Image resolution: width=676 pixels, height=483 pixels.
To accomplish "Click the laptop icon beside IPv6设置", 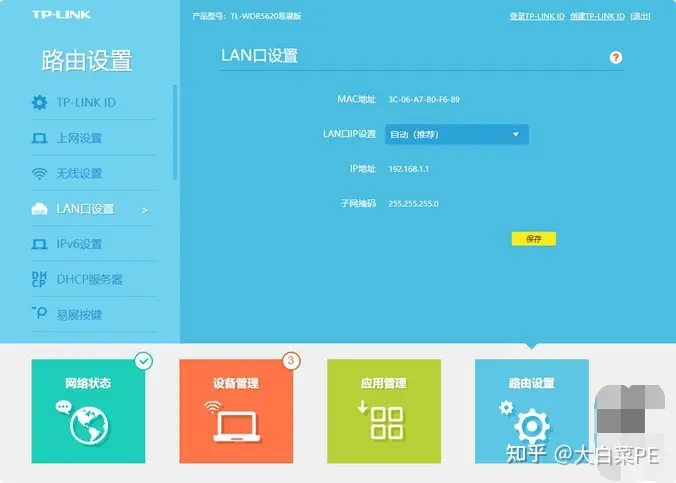I will click(40, 245).
